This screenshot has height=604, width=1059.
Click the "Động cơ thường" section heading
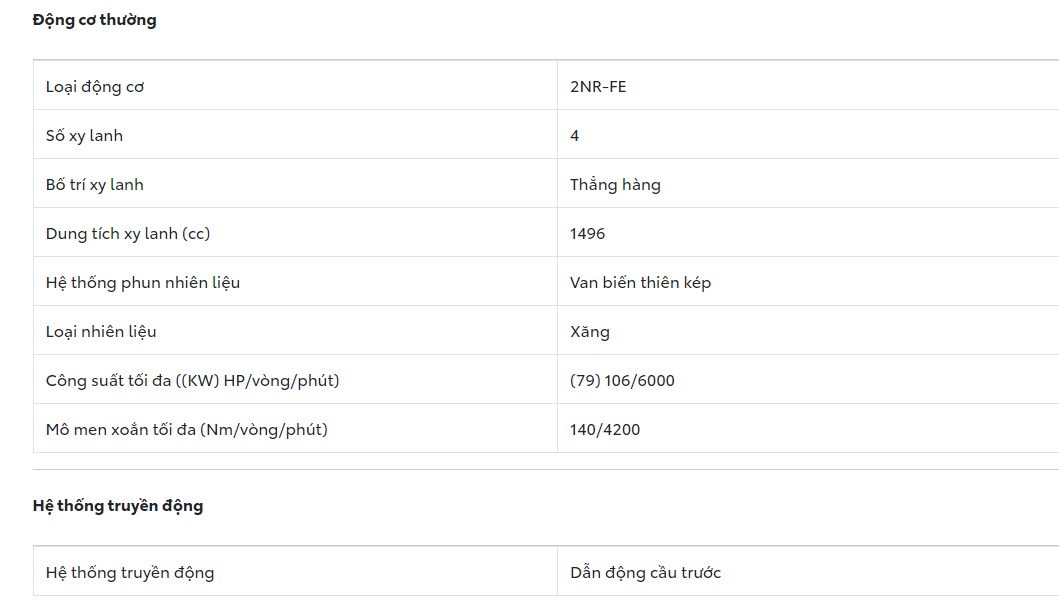pos(95,20)
